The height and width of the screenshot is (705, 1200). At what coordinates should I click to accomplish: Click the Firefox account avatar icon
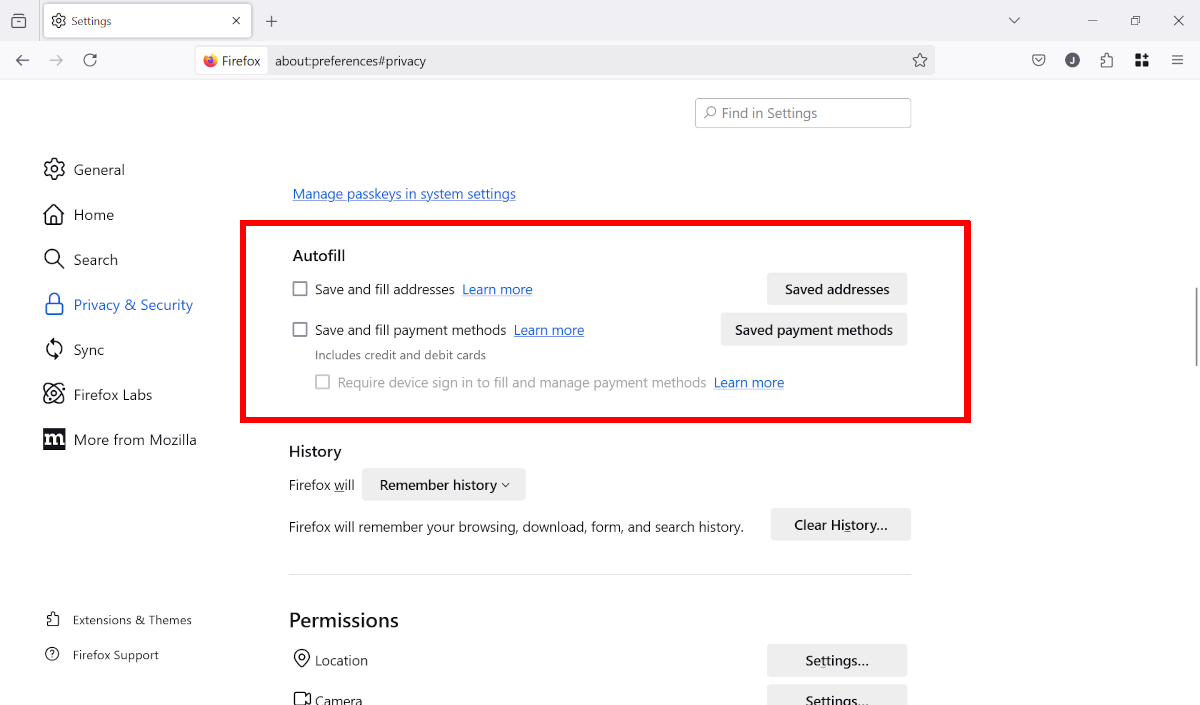(x=1072, y=60)
